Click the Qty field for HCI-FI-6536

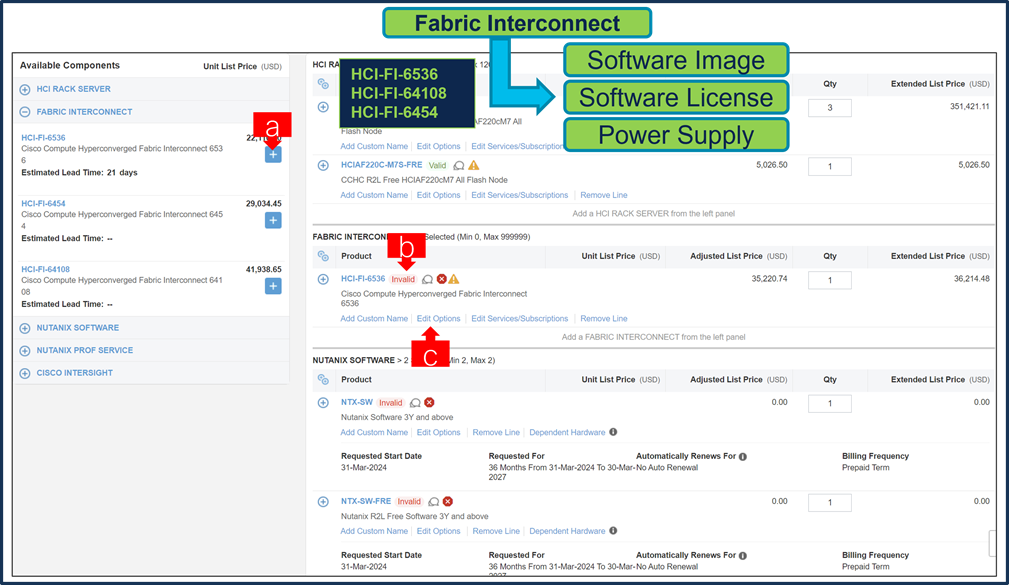829,280
